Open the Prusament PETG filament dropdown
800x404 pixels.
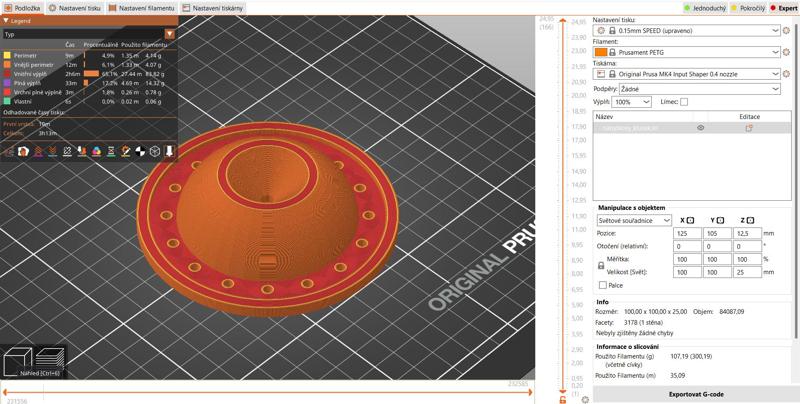pyautogui.click(x=687, y=52)
